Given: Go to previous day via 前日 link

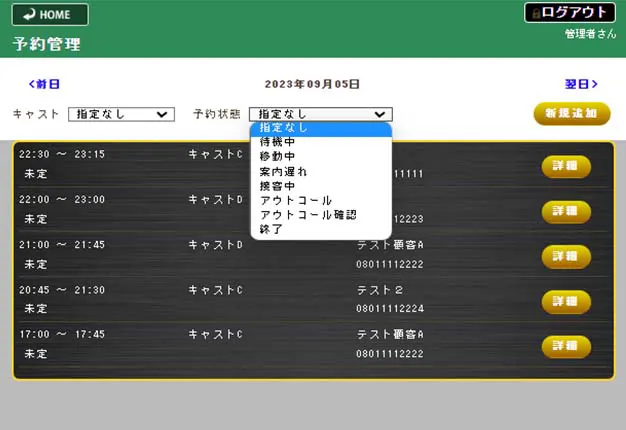Looking at the screenshot, I should 44,84.
